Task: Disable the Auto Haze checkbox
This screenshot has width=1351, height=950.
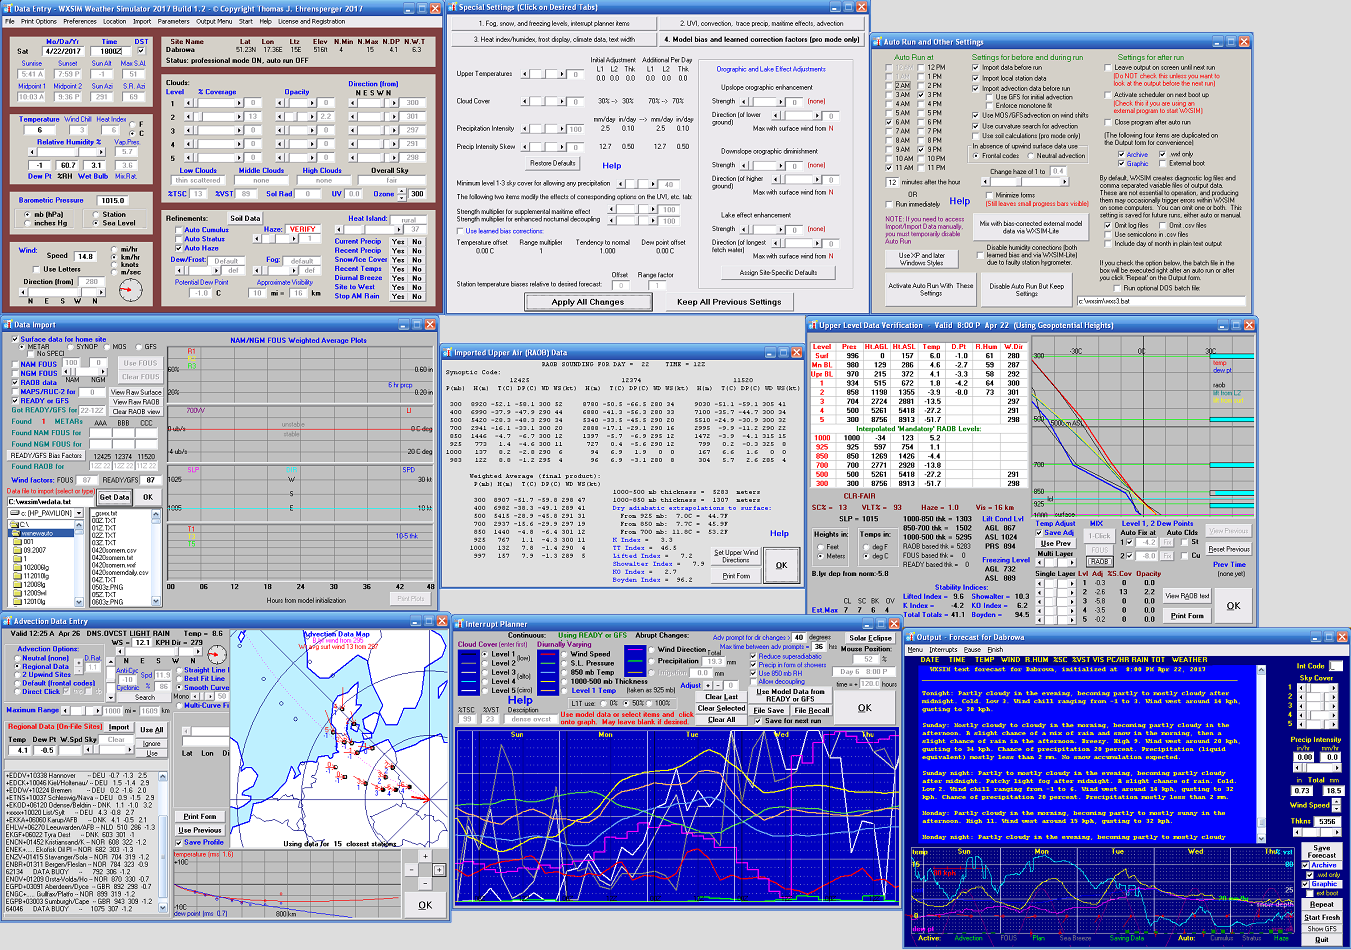Action: (177, 248)
